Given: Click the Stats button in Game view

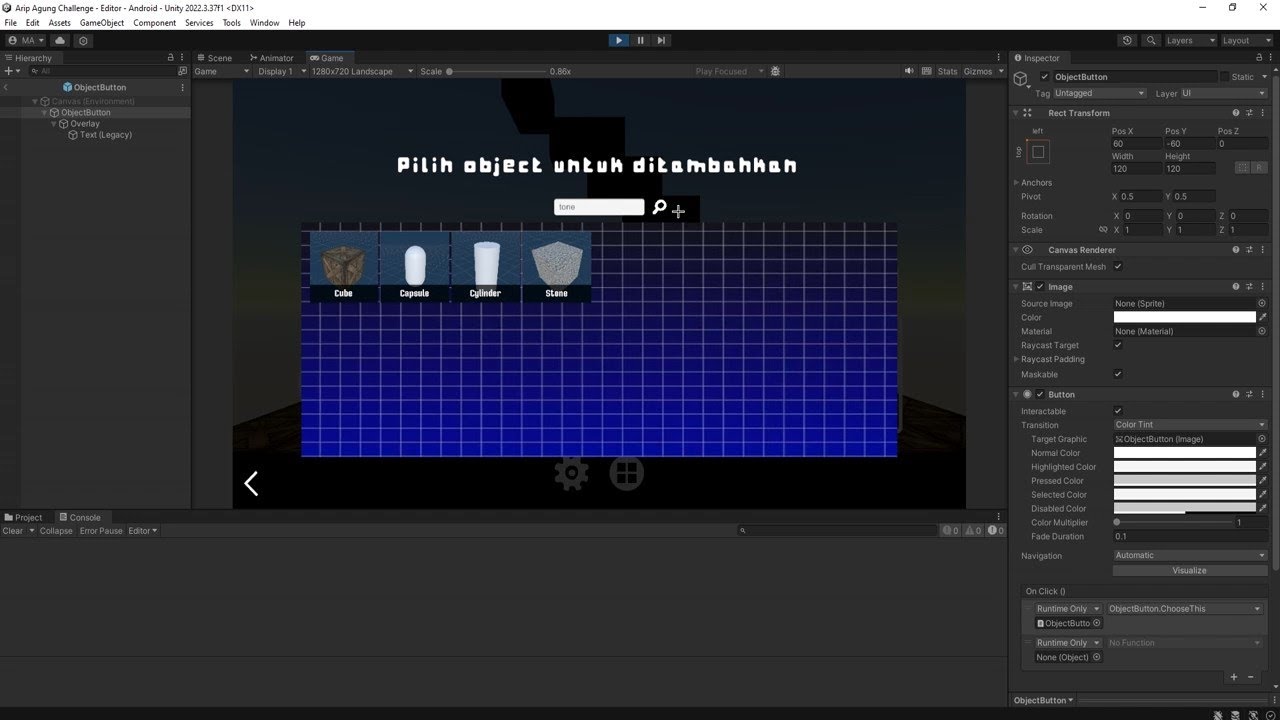Looking at the screenshot, I should pyautogui.click(x=947, y=71).
